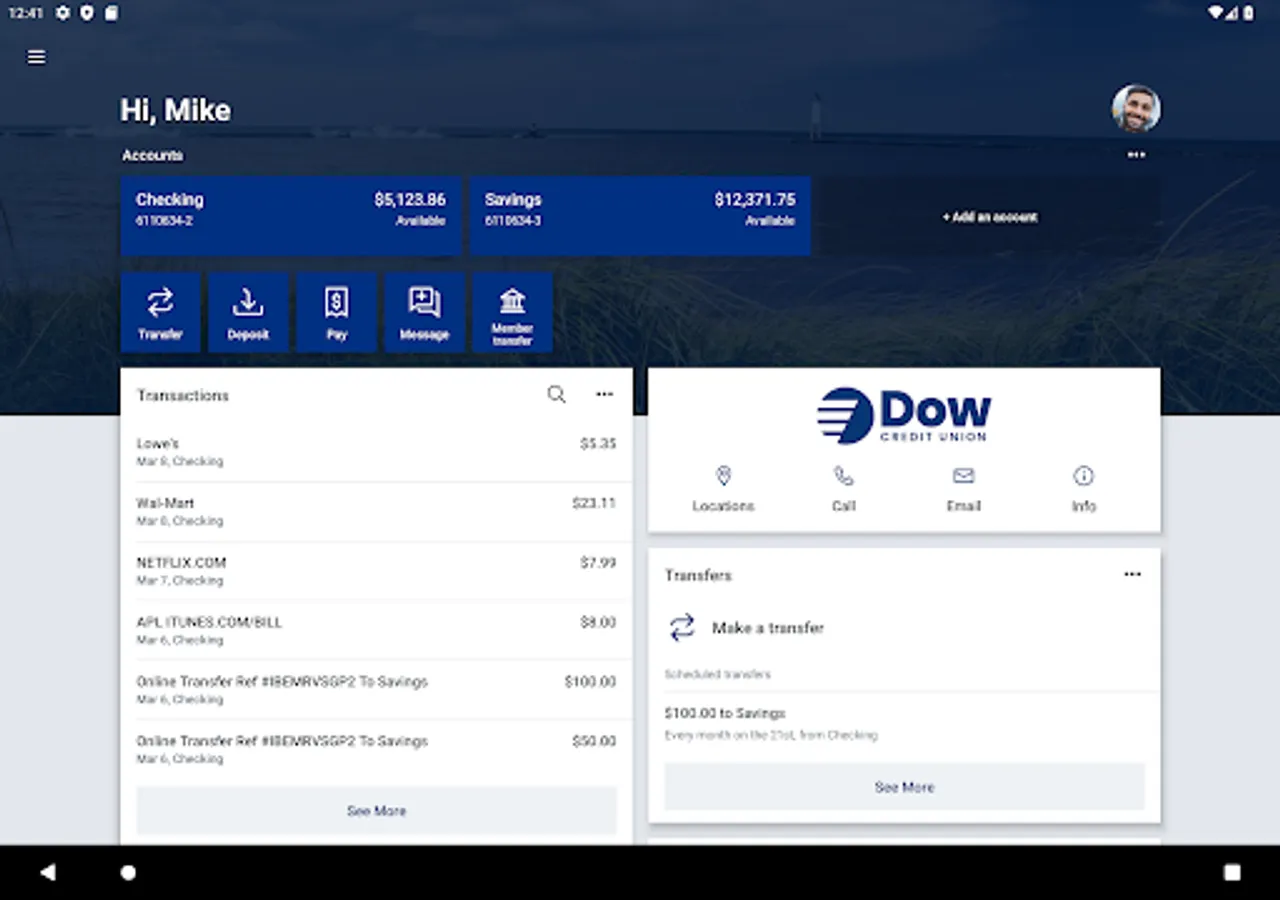Tap the Message quick action
1280x900 pixels.
[425, 312]
